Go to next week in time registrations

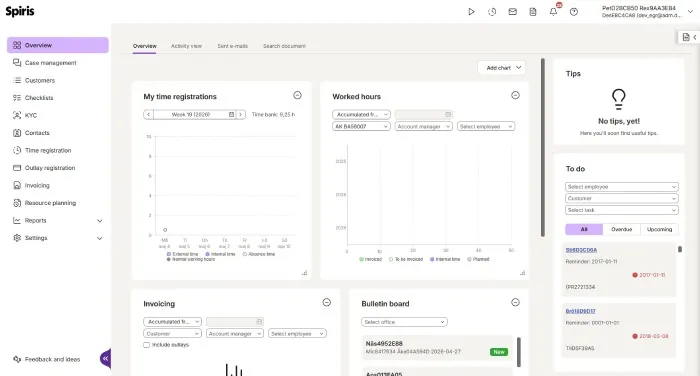point(241,115)
